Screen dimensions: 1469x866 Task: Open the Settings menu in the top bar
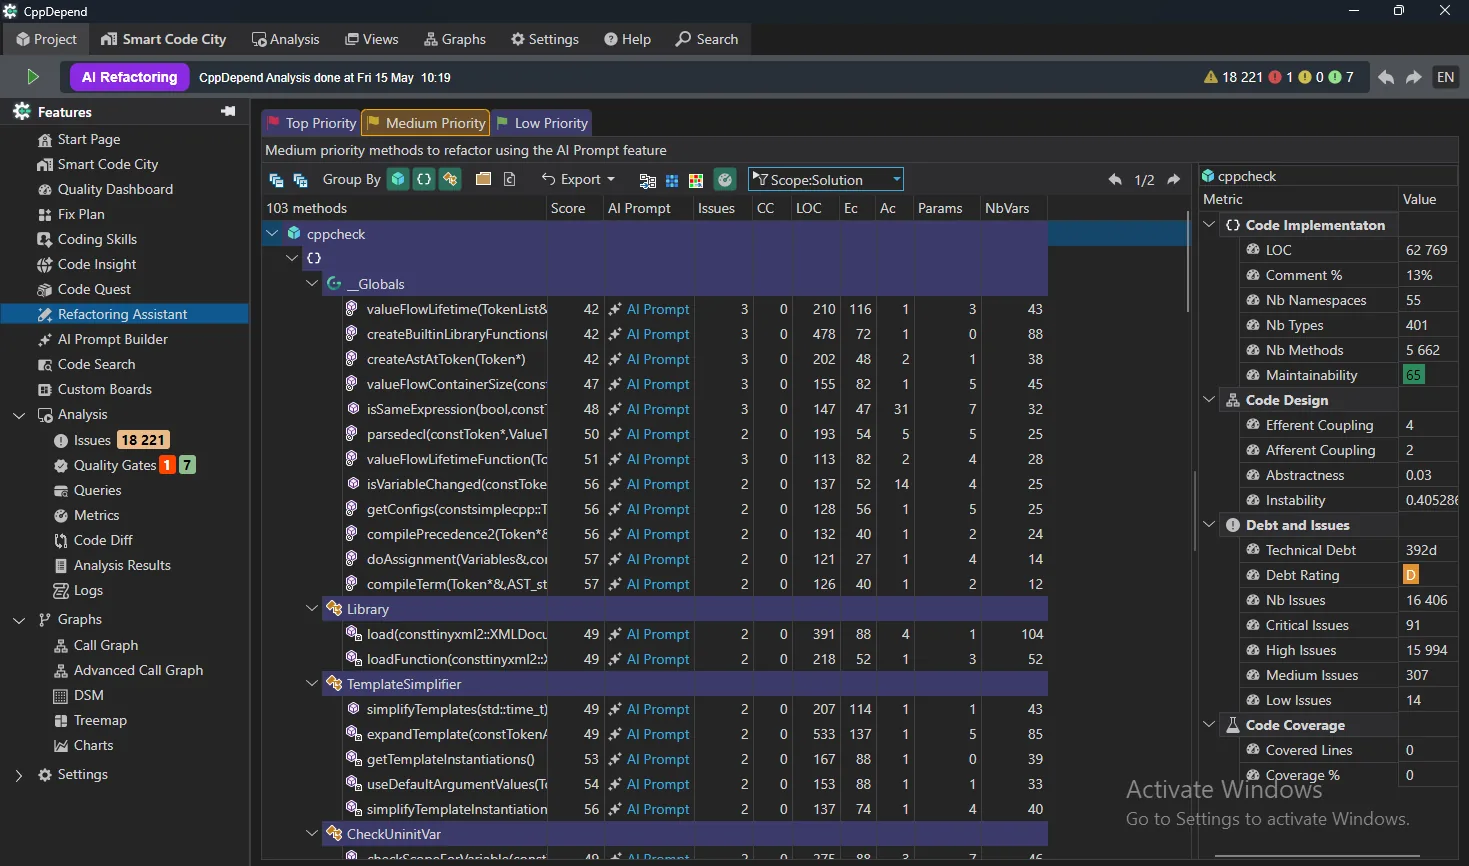(545, 39)
